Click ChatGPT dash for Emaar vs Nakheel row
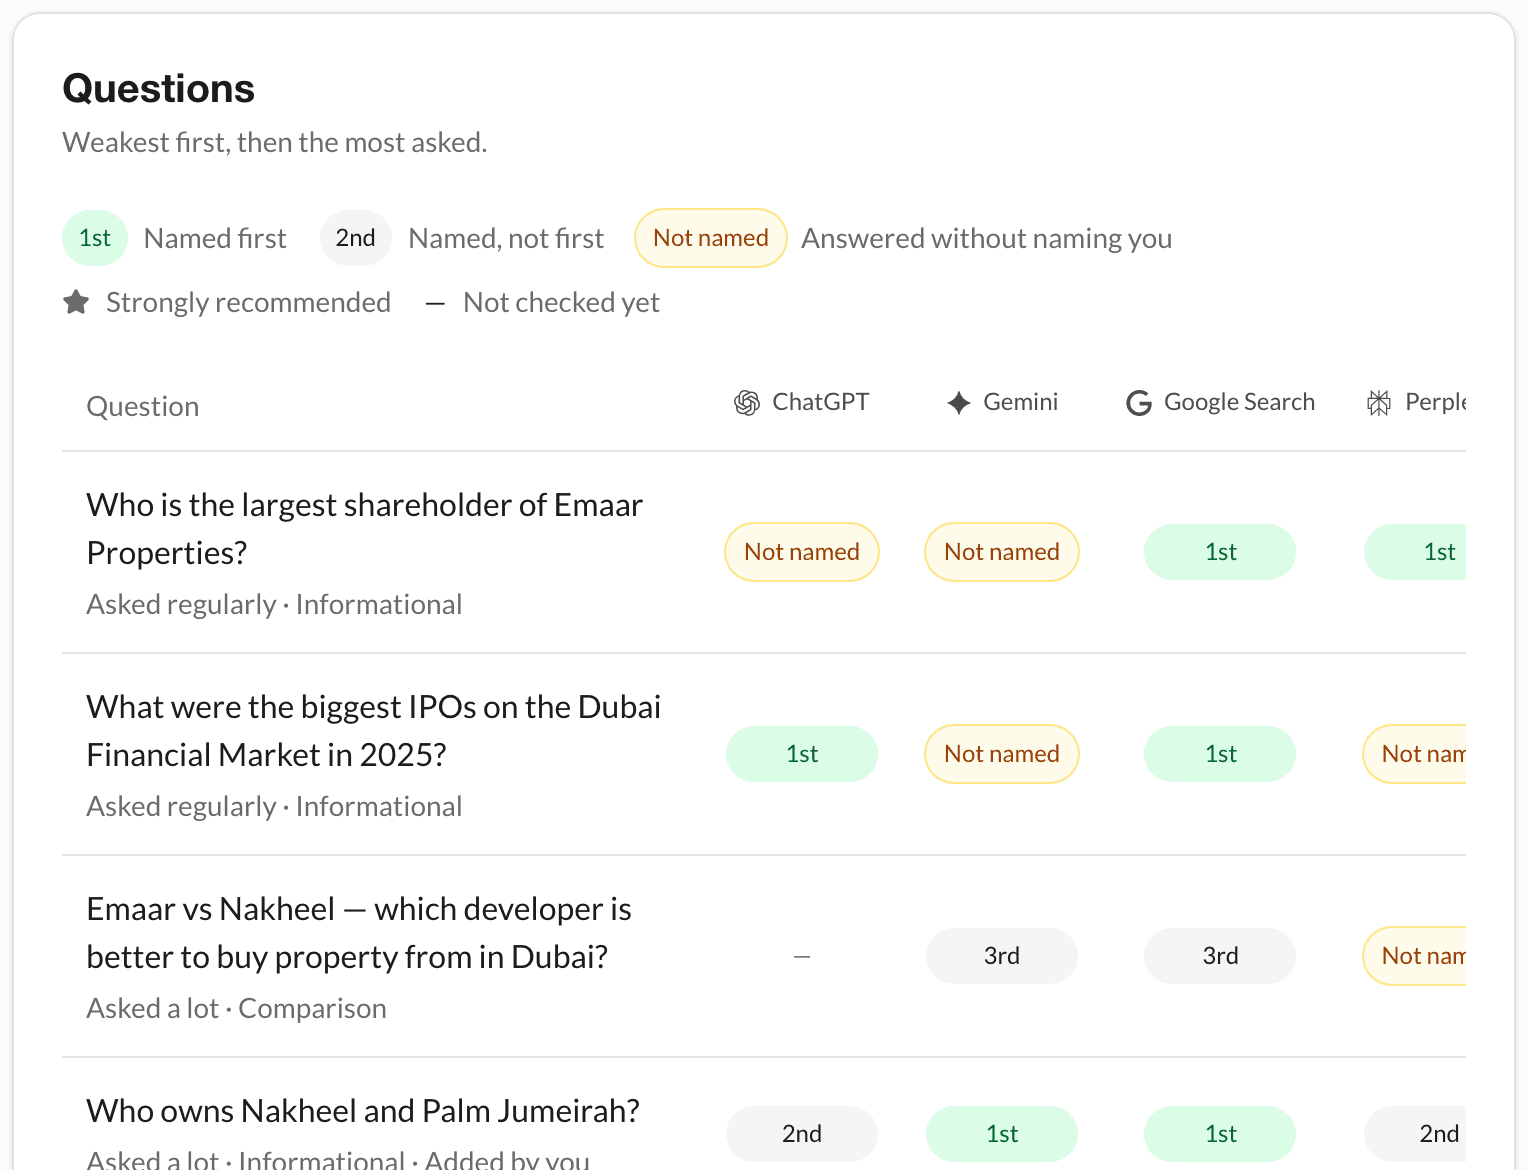Image resolution: width=1528 pixels, height=1170 pixels. click(802, 957)
